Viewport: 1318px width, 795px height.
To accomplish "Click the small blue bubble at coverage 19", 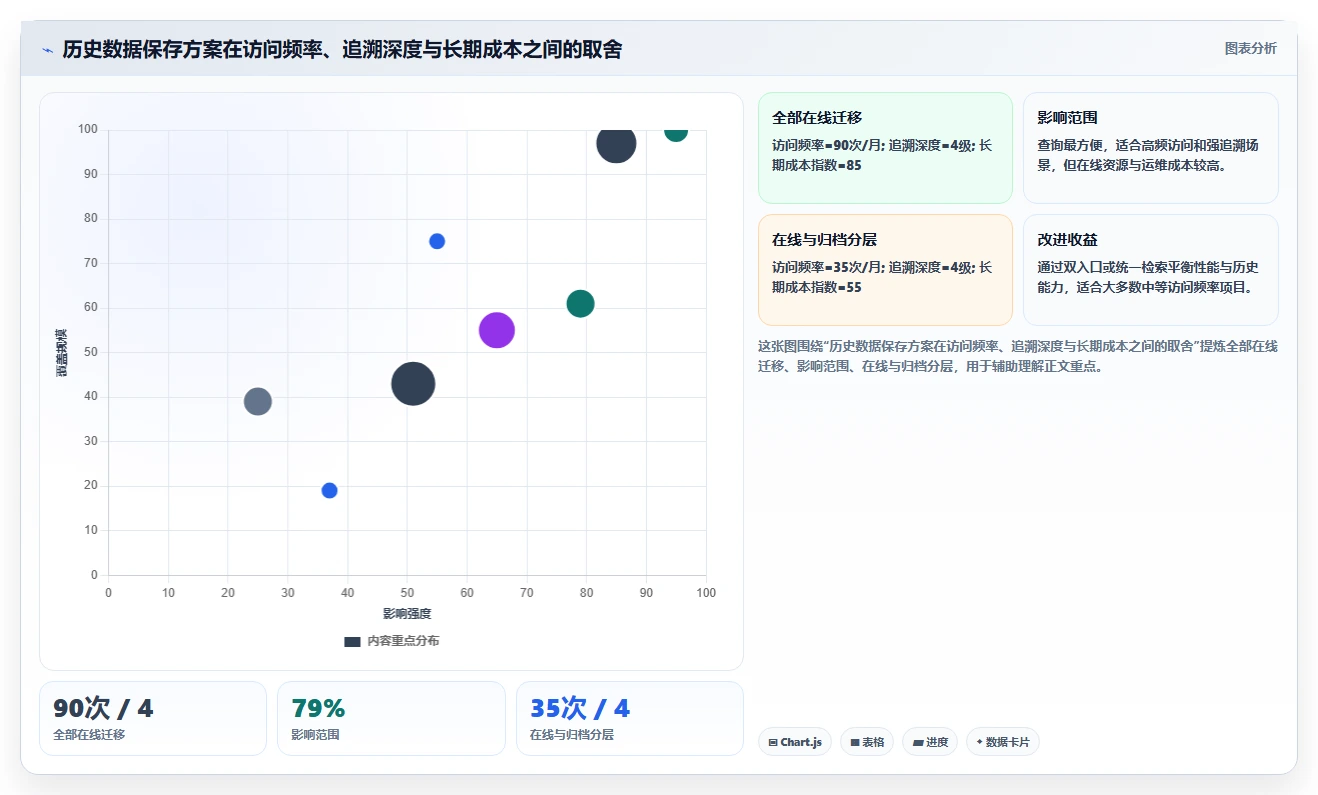I will (x=329, y=490).
